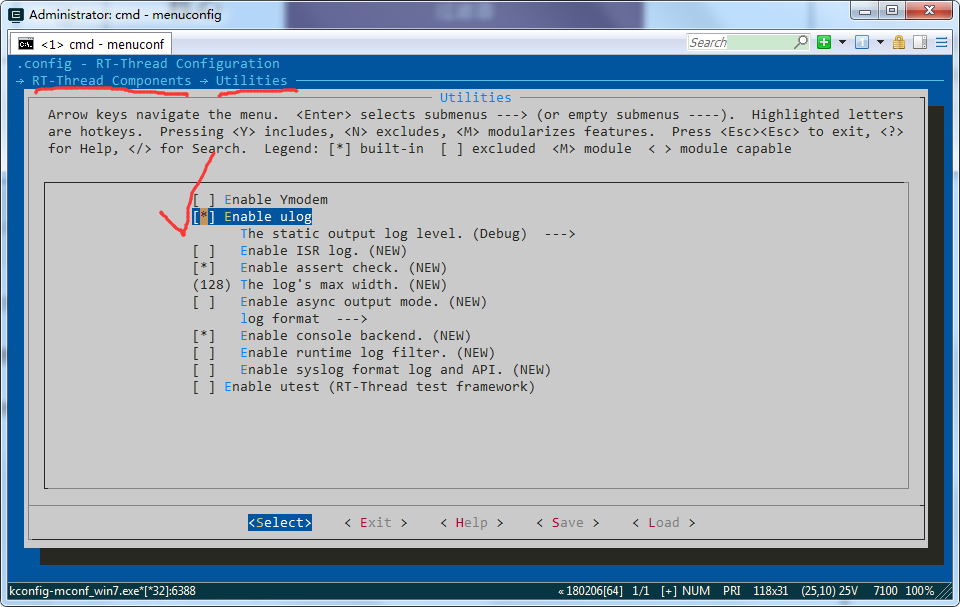Select the '<1> cmd - menuconf' tab
This screenshot has height=607, width=960.
[x=91, y=44]
